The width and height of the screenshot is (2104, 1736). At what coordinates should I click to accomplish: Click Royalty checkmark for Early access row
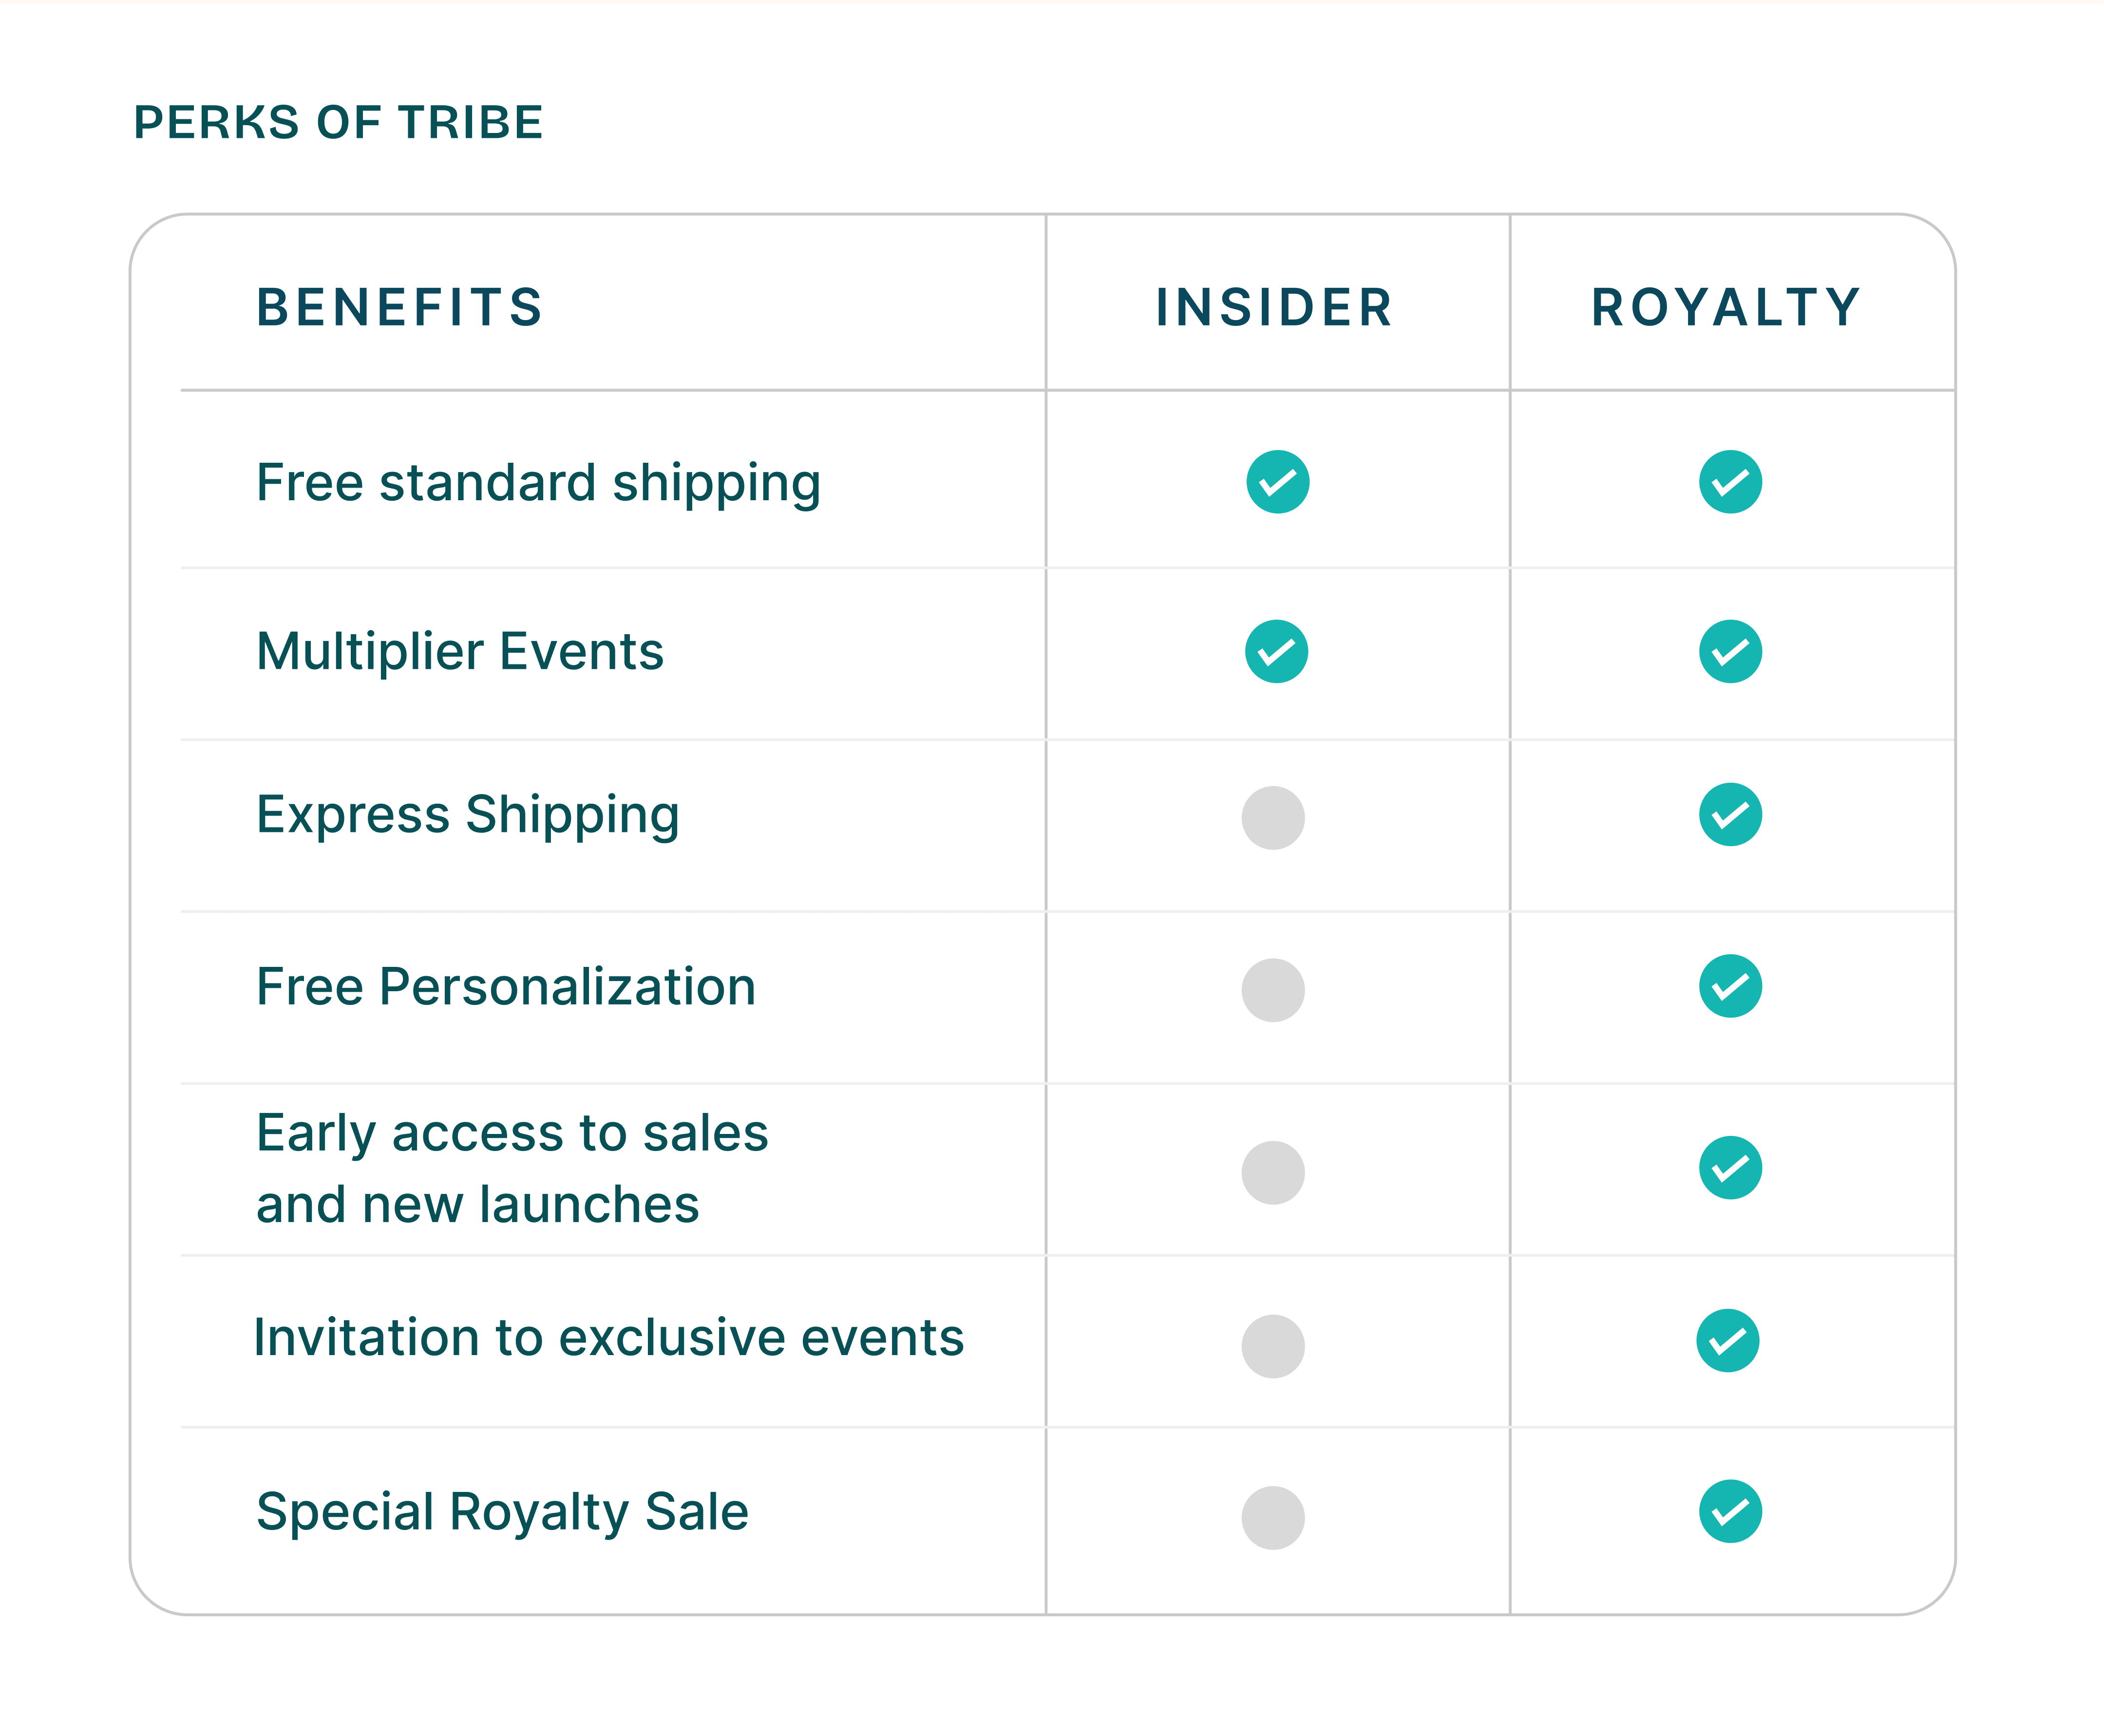[1730, 1167]
